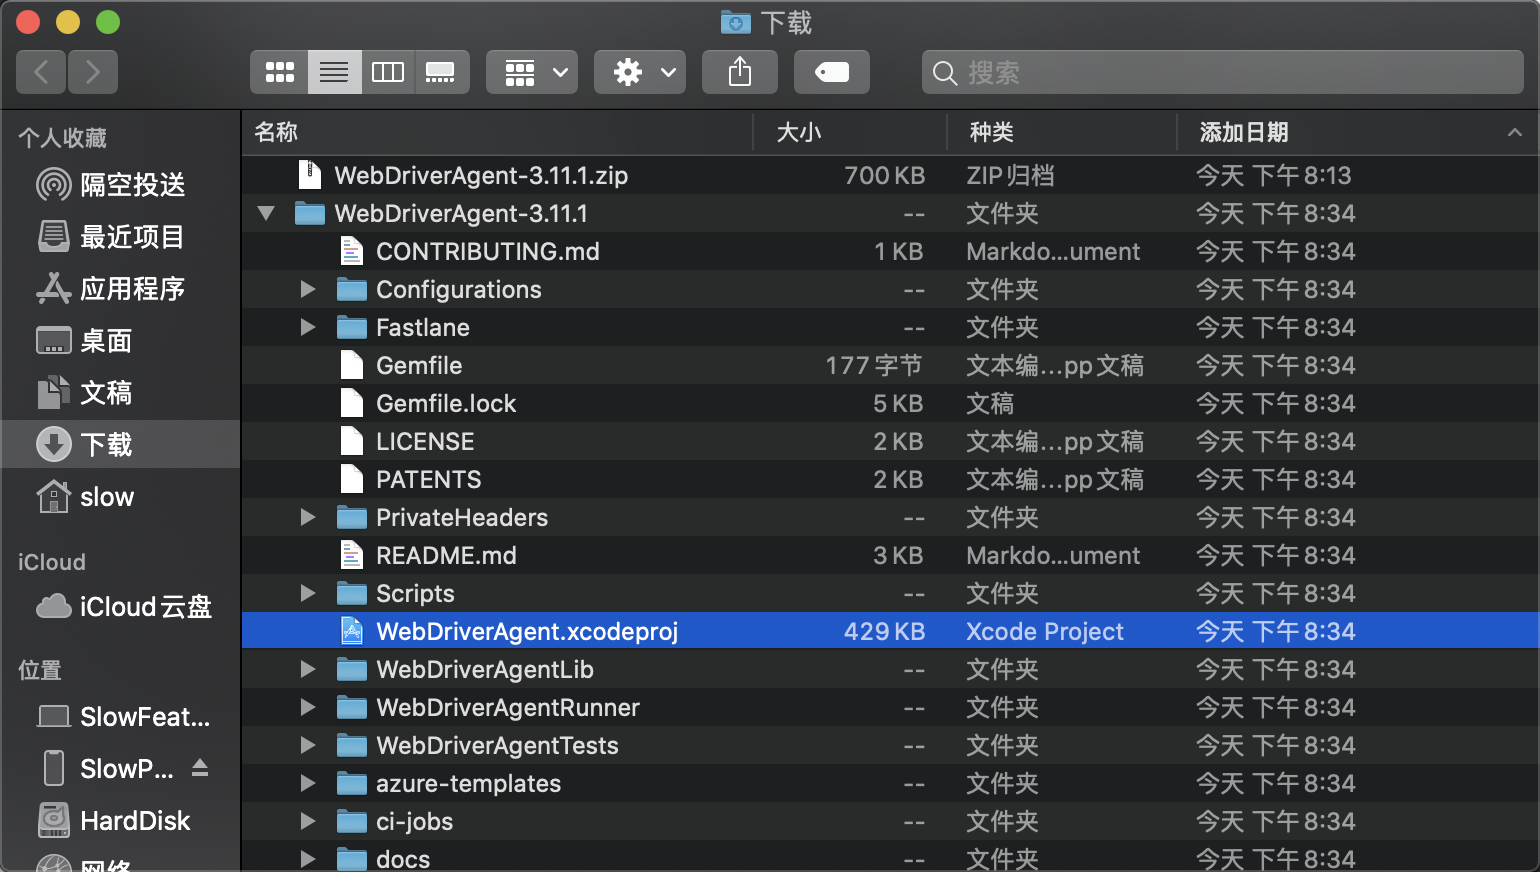Click the edit tags toolbar button
The image size is (1540, 872).
[x=832, y=72]
